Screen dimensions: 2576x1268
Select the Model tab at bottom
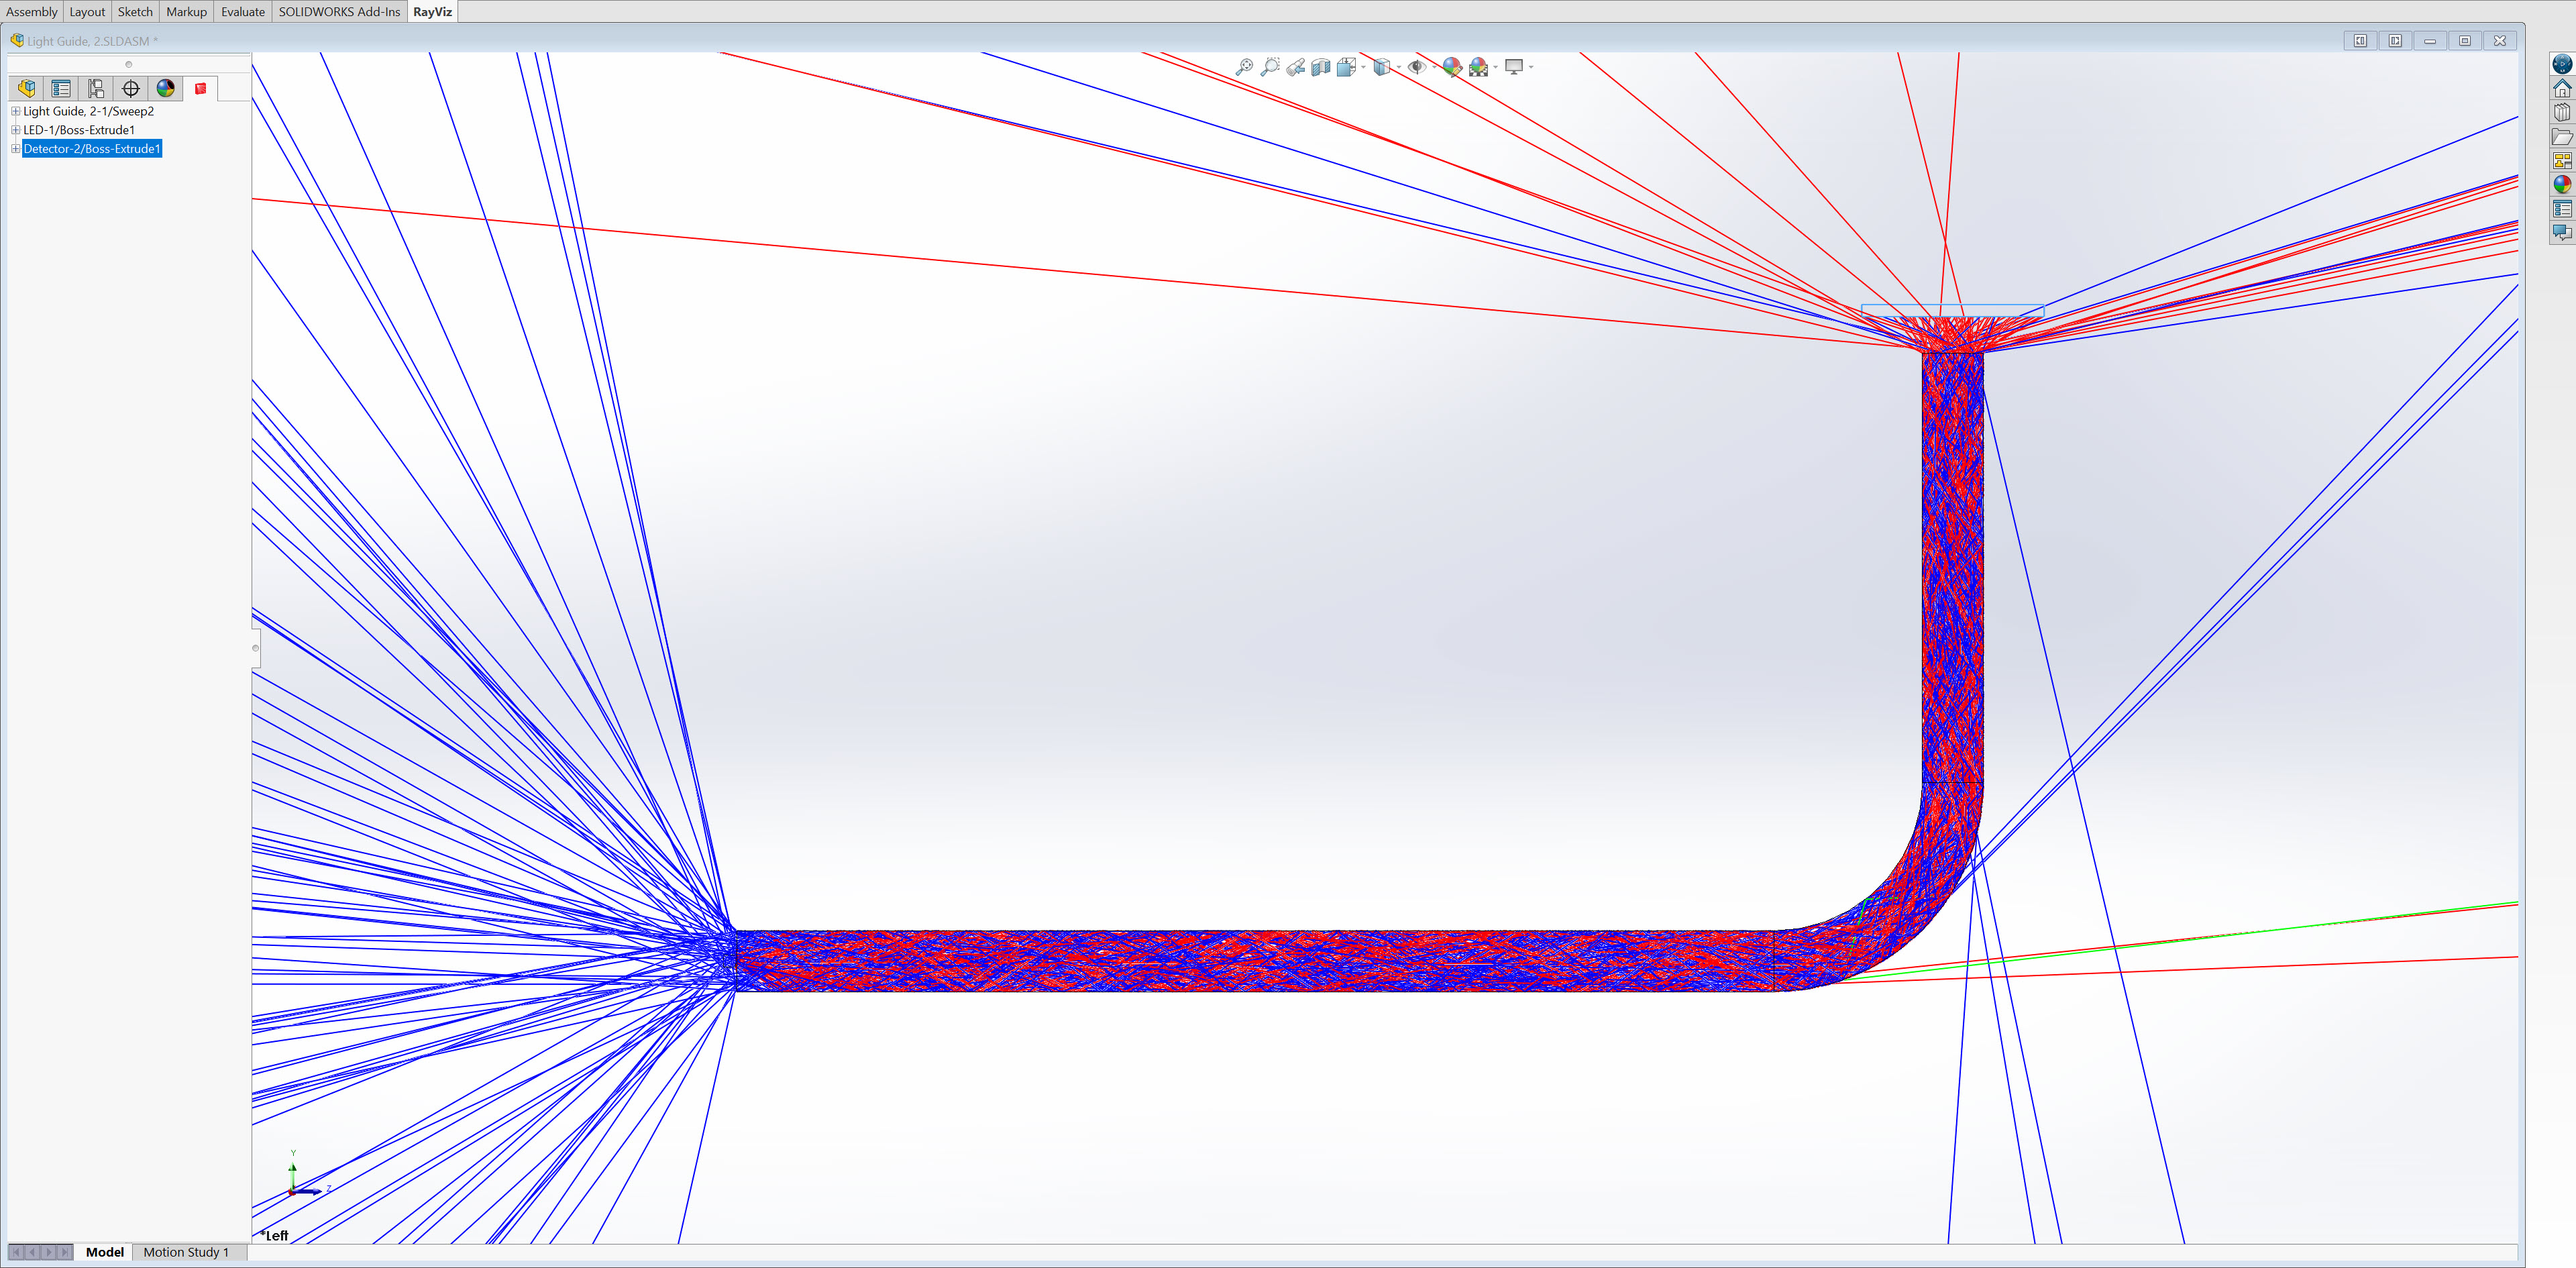pos(104,1252)
